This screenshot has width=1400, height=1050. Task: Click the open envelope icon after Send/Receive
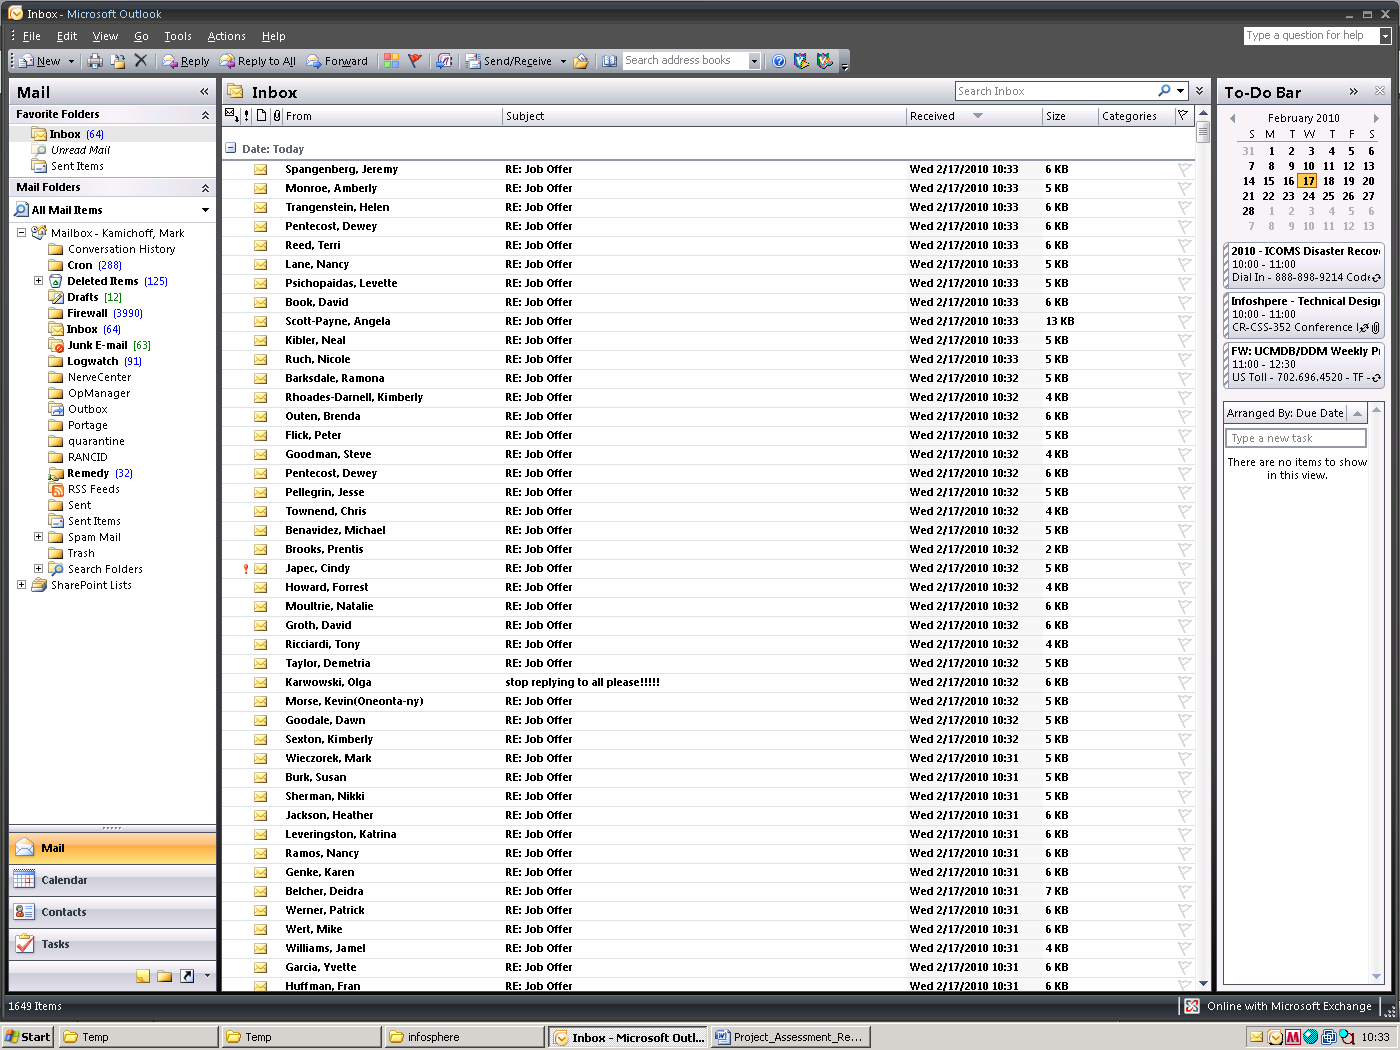[x=581, y=61]
